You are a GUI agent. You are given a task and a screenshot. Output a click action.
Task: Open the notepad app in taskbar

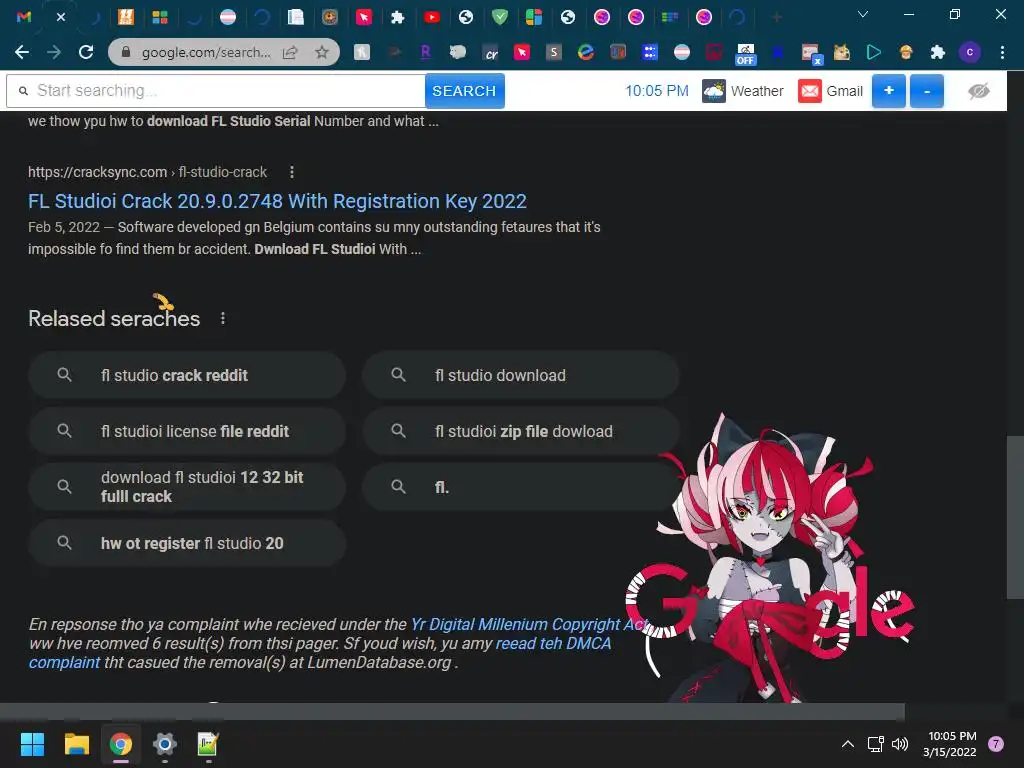(x=208, y=744)
